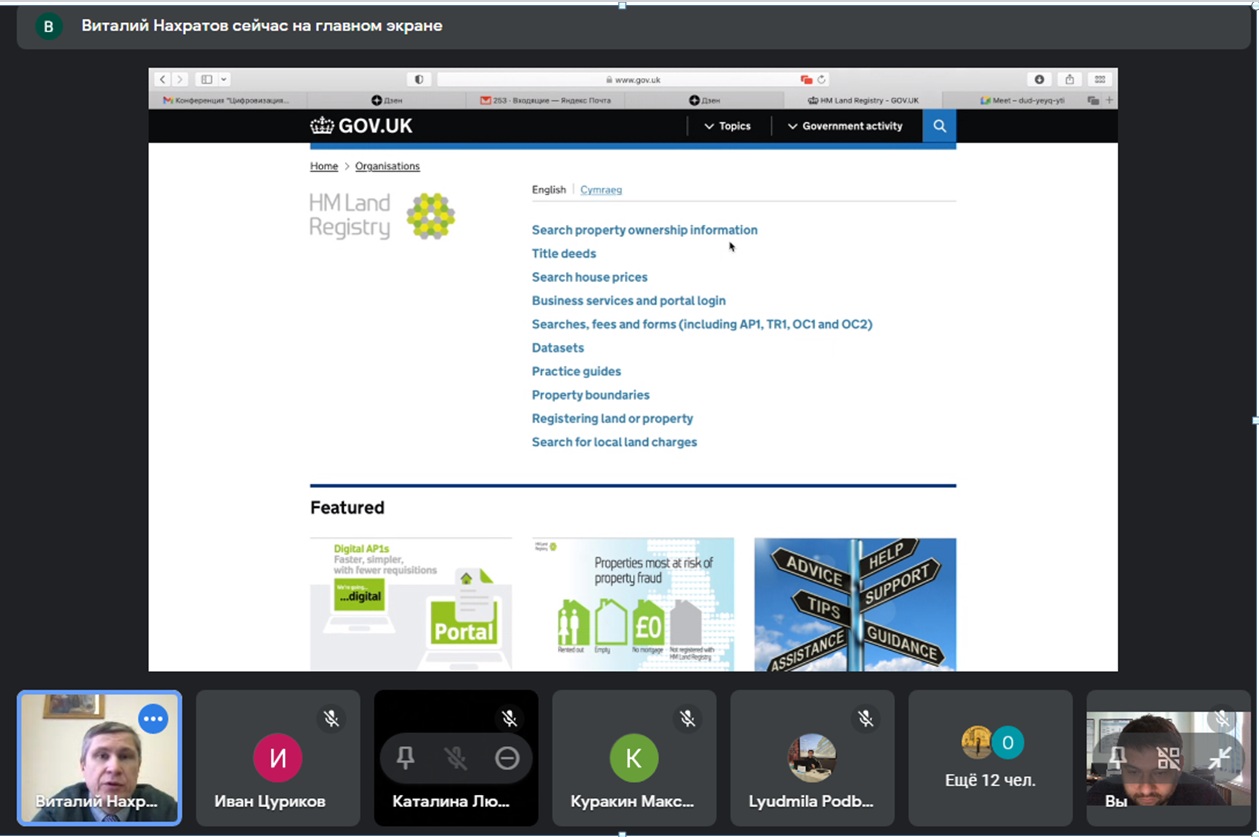Mute the Каталина participant's microphone
Image resolution: width=1259 pixels, height=837 pixels.
point(456,758)
